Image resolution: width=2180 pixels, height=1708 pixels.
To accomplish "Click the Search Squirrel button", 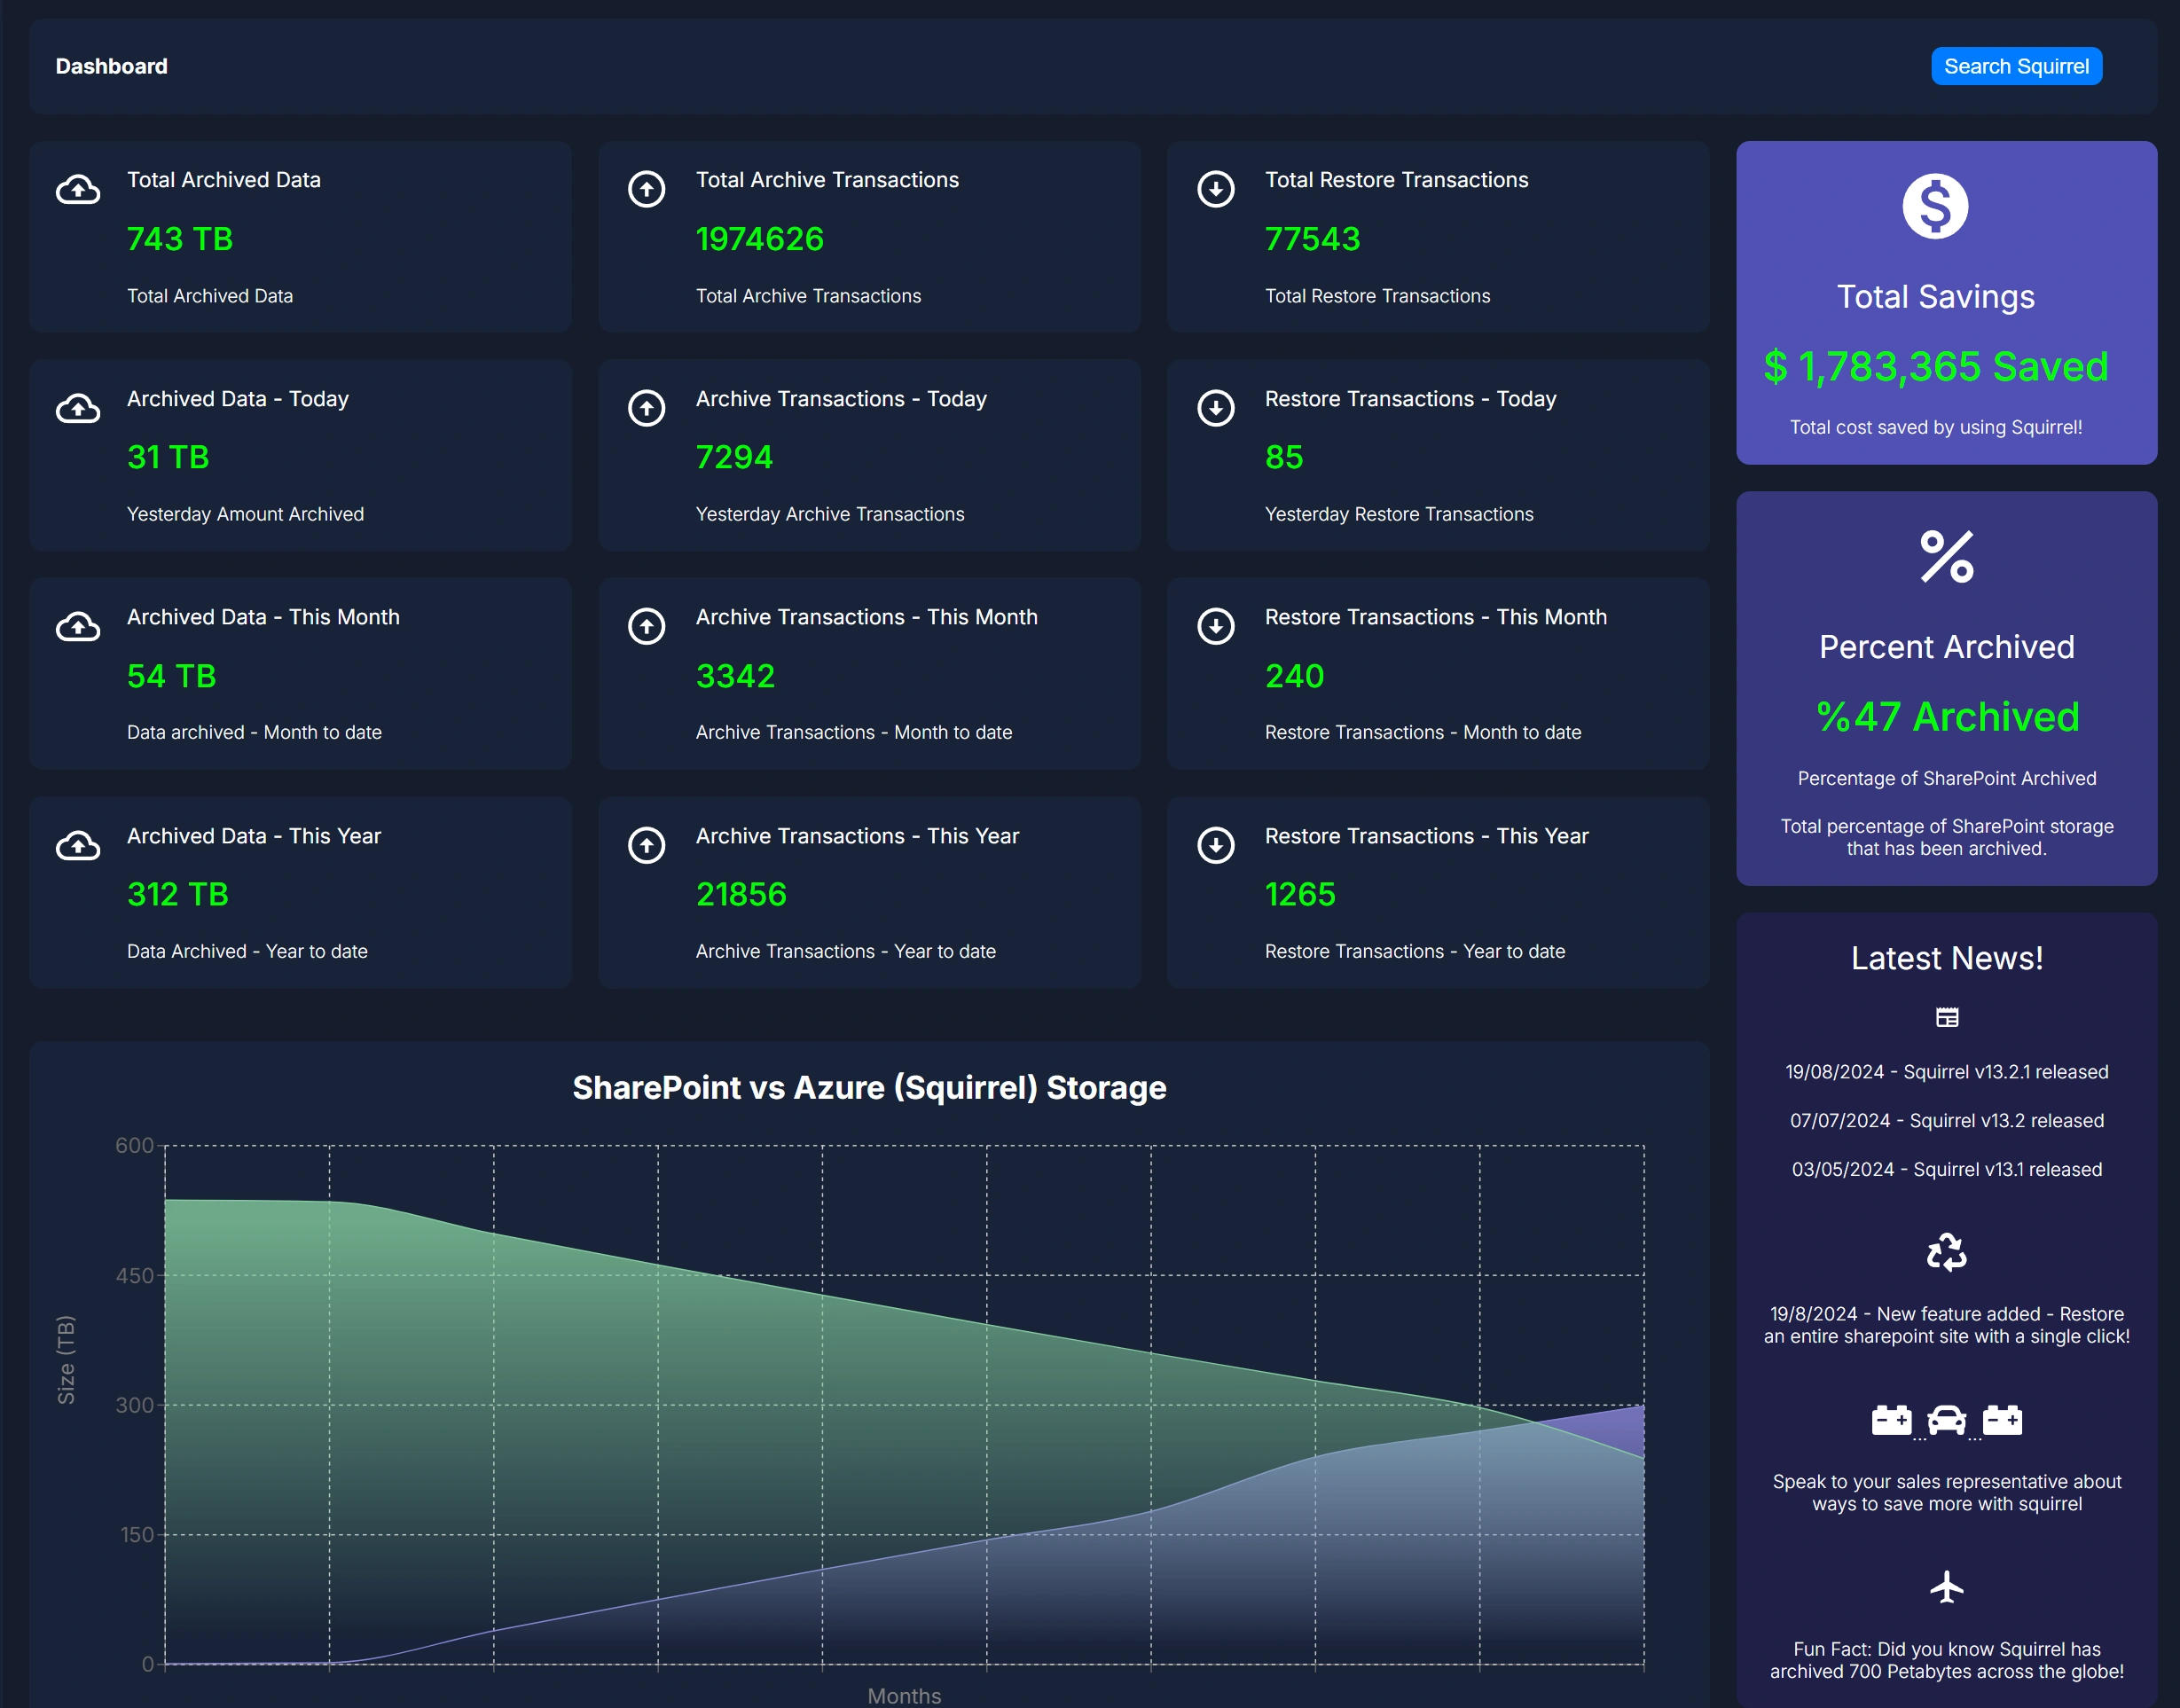I will pos(2015,66).
